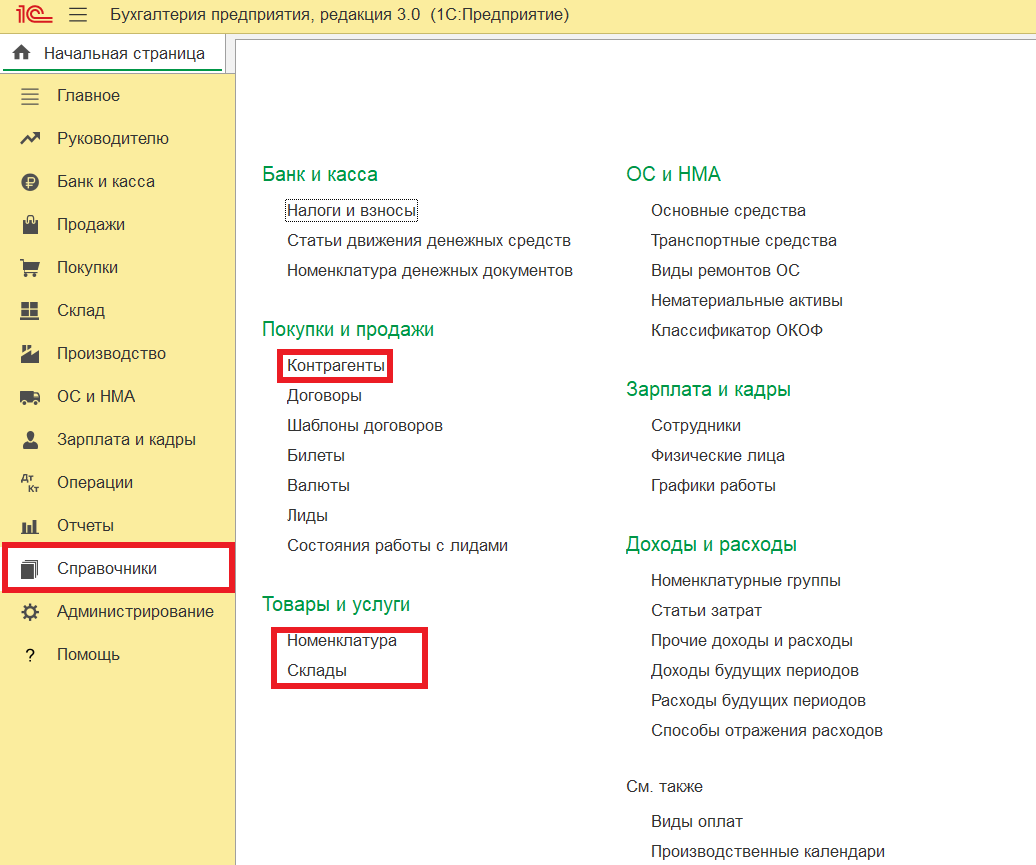The image size is (1036, 865).
Task: Open the hamburger main menu icon
Action: tap(78, 15)
